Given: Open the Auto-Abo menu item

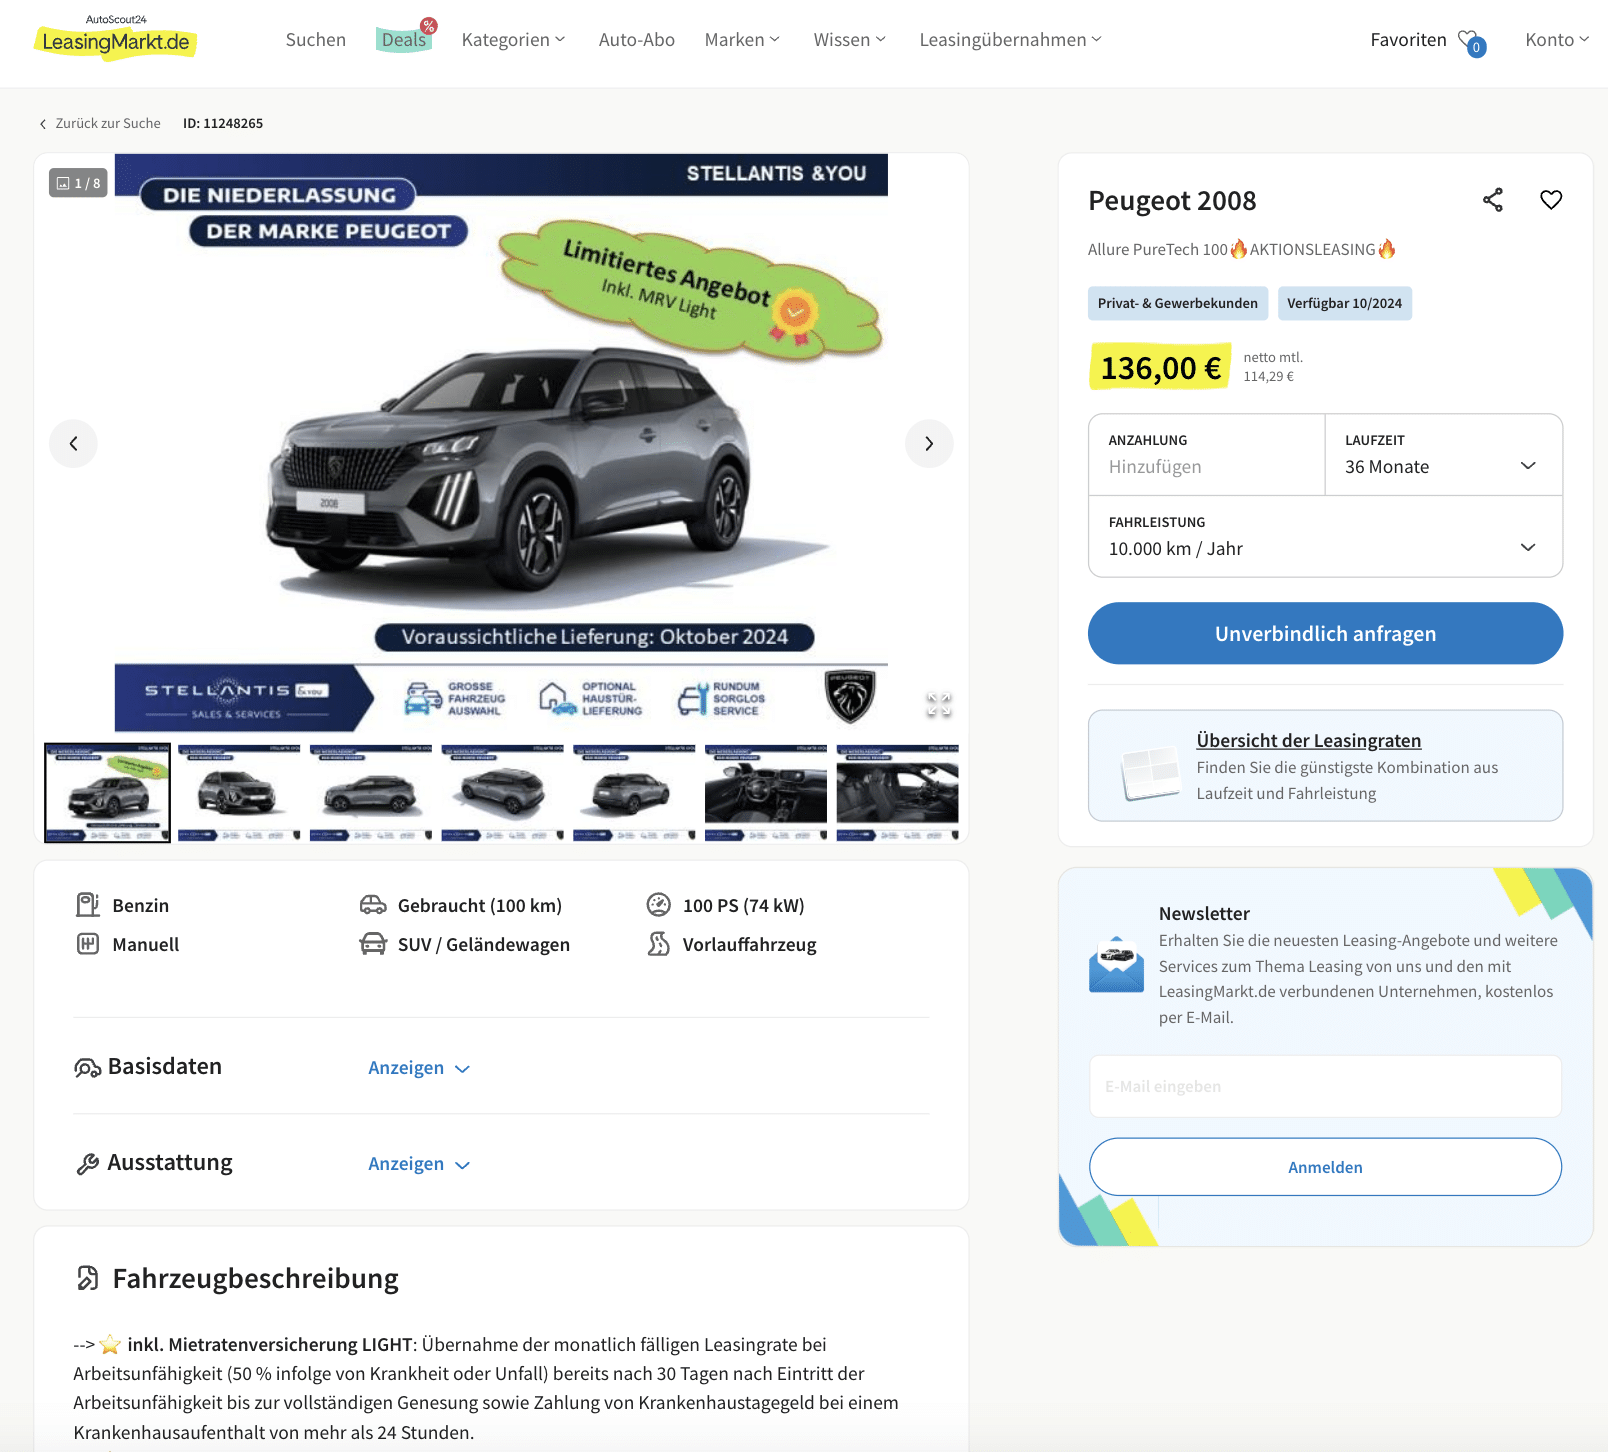Looking at the screenshot, I should (x=637, y=40).
